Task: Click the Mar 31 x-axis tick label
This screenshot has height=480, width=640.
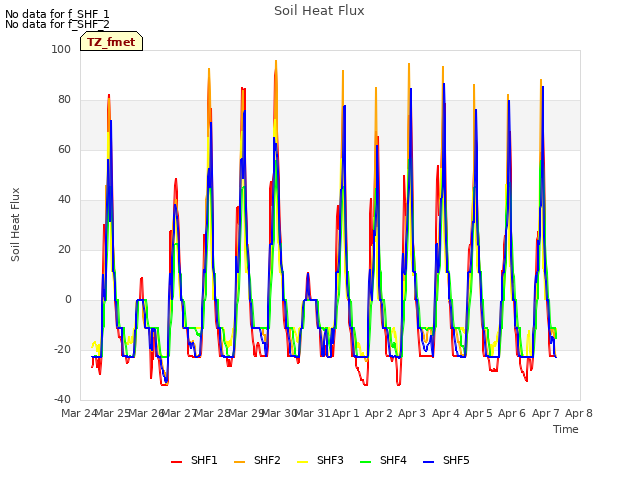Action: [x=313, y=413]
